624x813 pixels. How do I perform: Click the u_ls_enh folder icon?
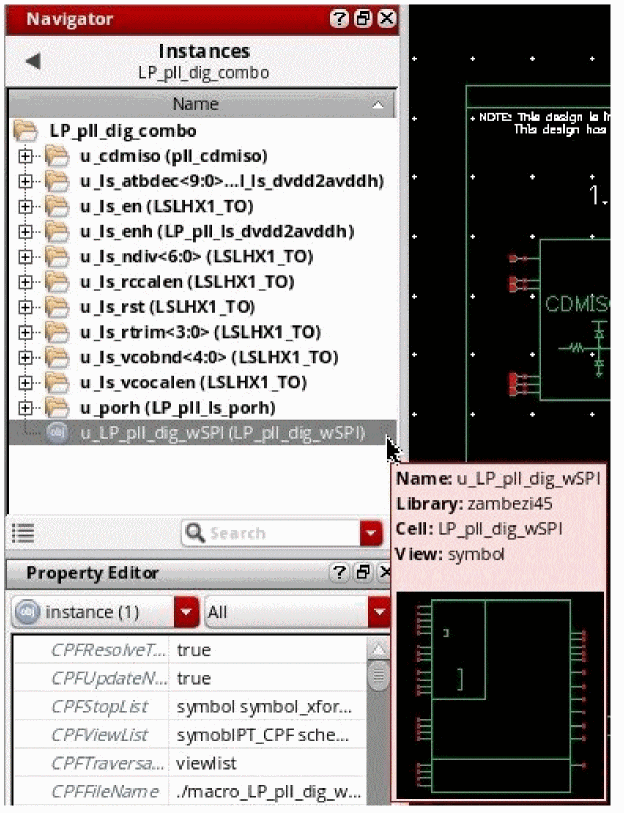[x=57, y=231]
